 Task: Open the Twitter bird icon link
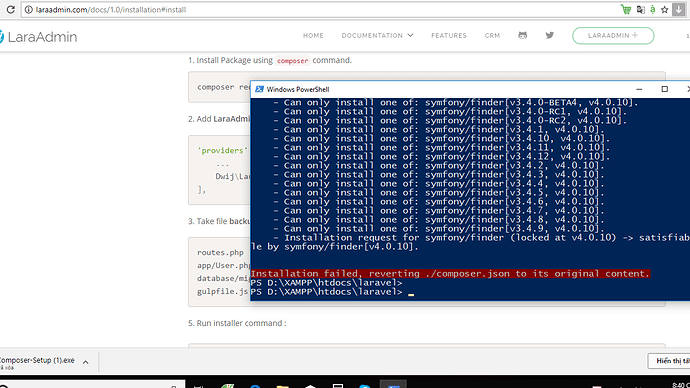click(x=550, y=35)
